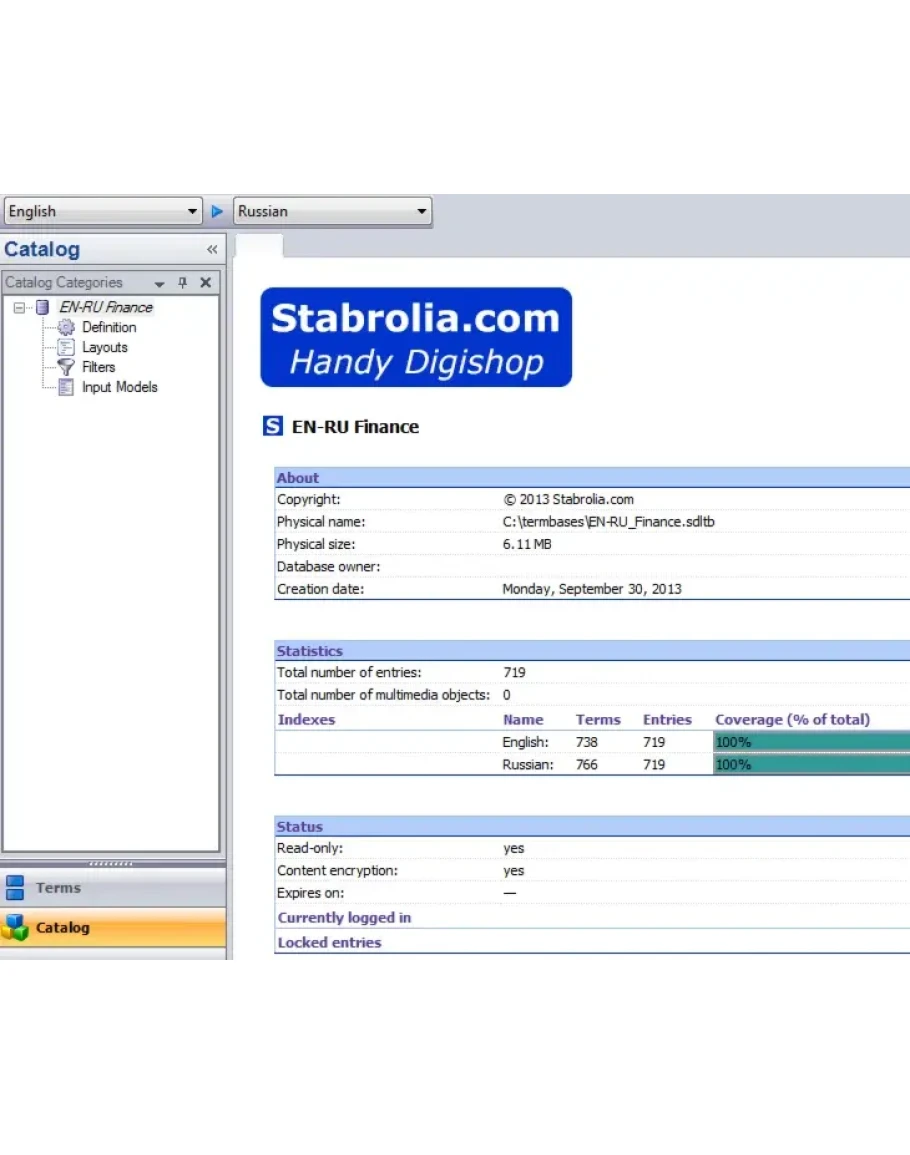Open the Input Models icon

click(x=66, y=387)
